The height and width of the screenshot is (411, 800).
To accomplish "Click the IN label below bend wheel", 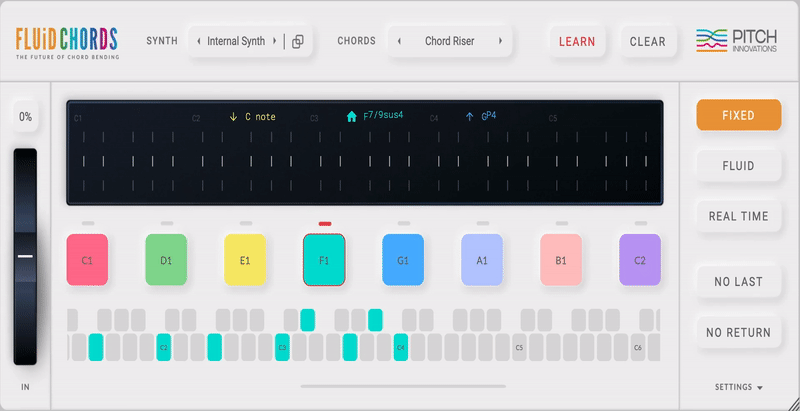I will tap(25, 387).
